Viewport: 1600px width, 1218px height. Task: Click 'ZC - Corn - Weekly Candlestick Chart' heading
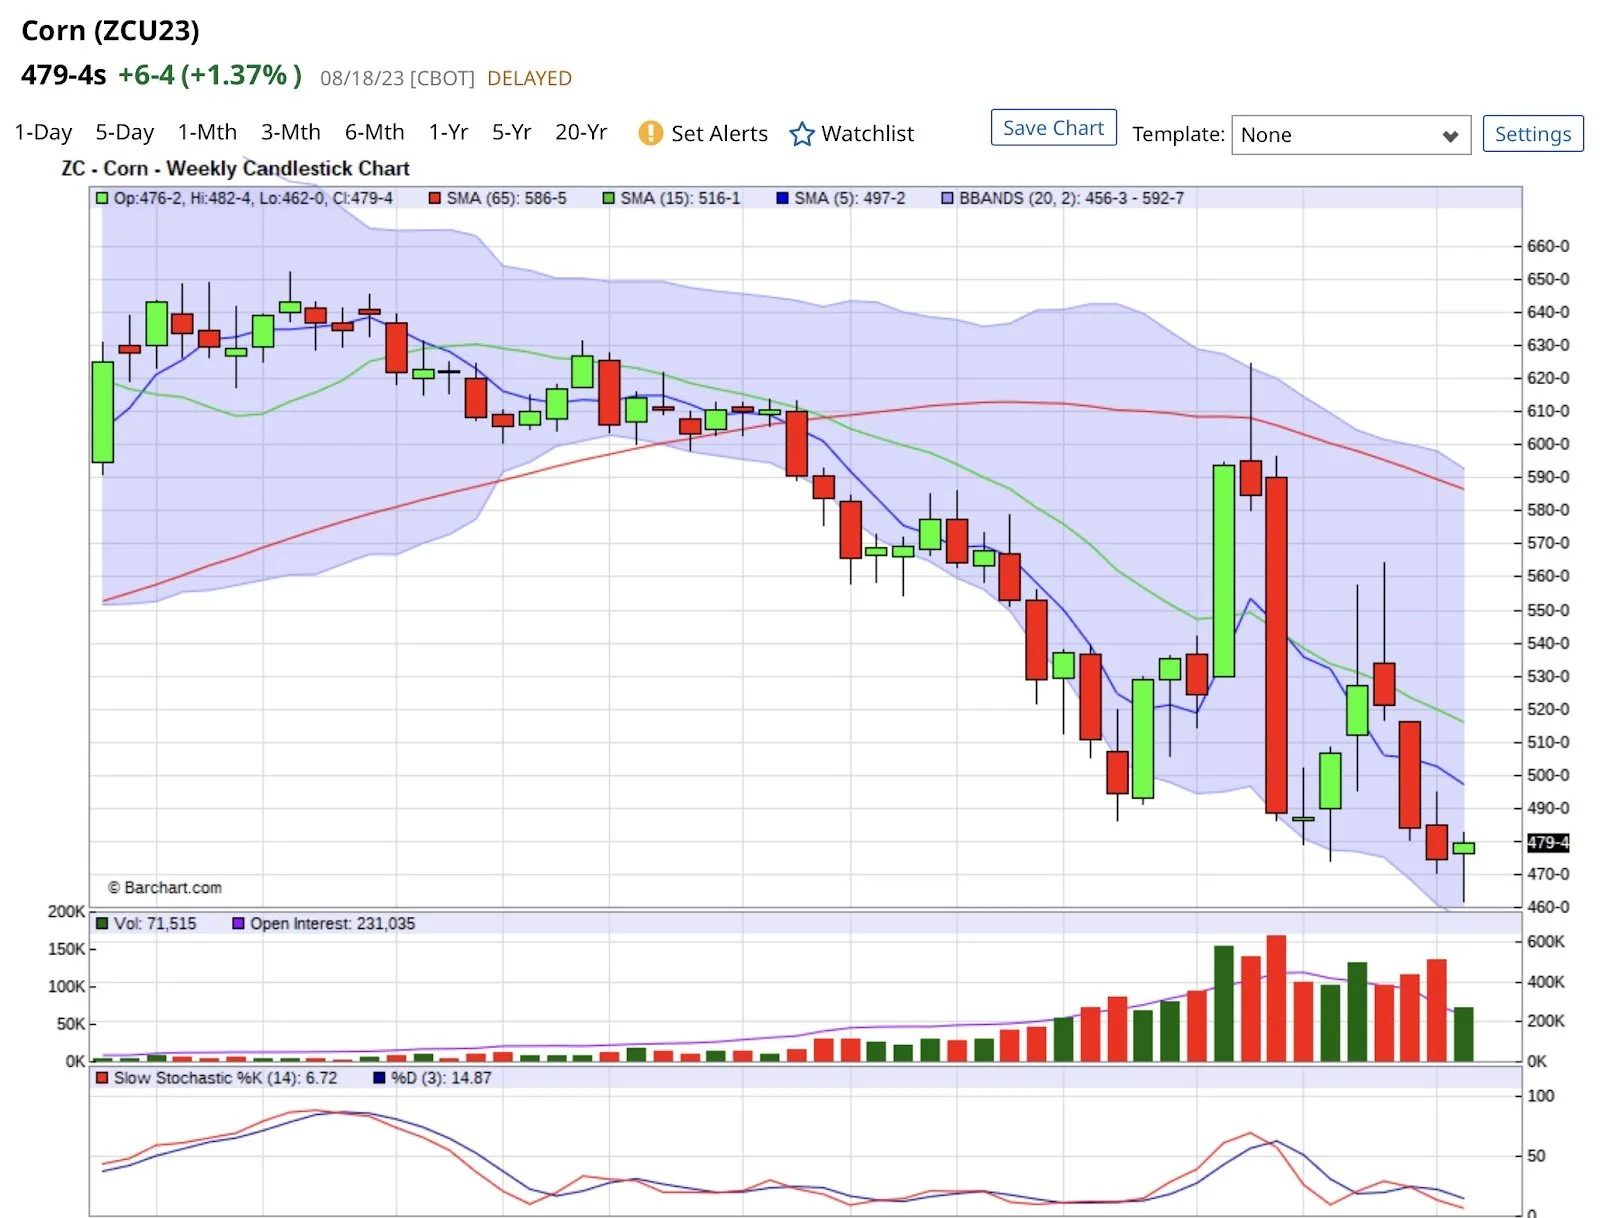pyautogui.click(x=235, y=168)
